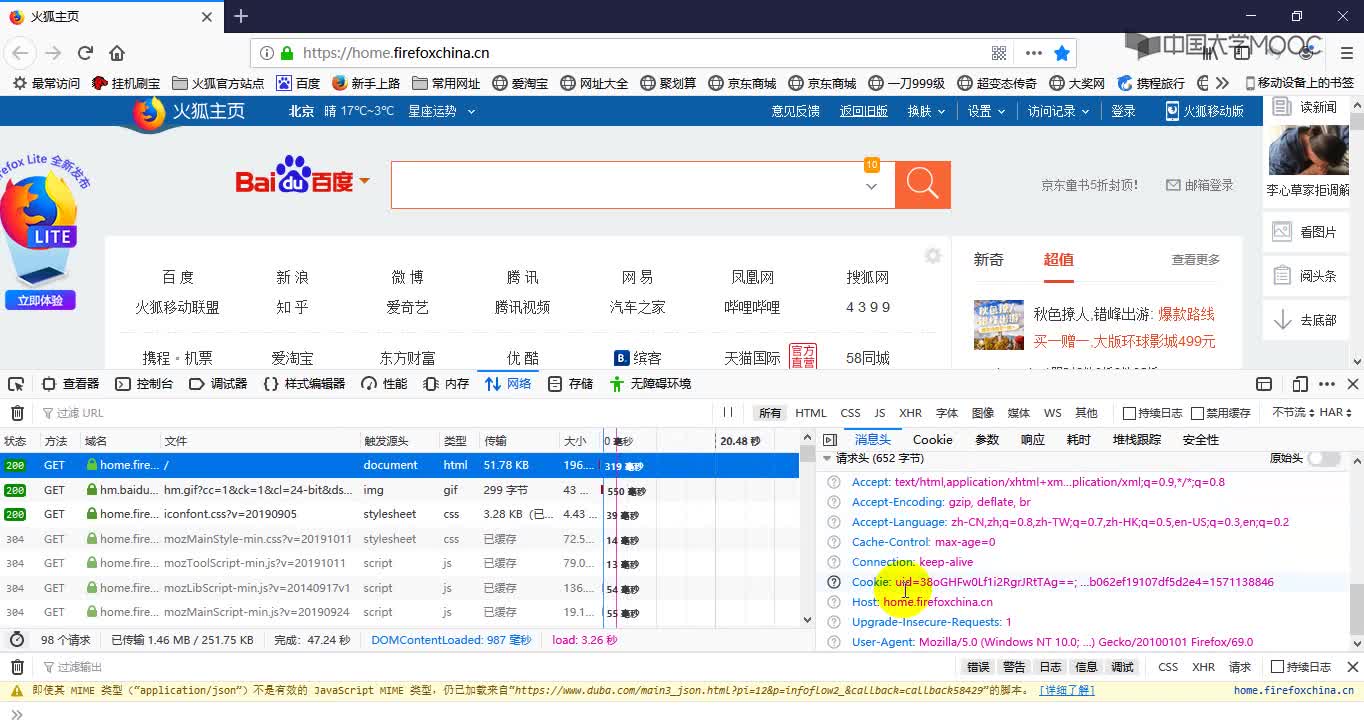Viewport: 1364px width, 728px height.
Task: Switch to the 调试器 debugger tab
Action: (219, 384)
